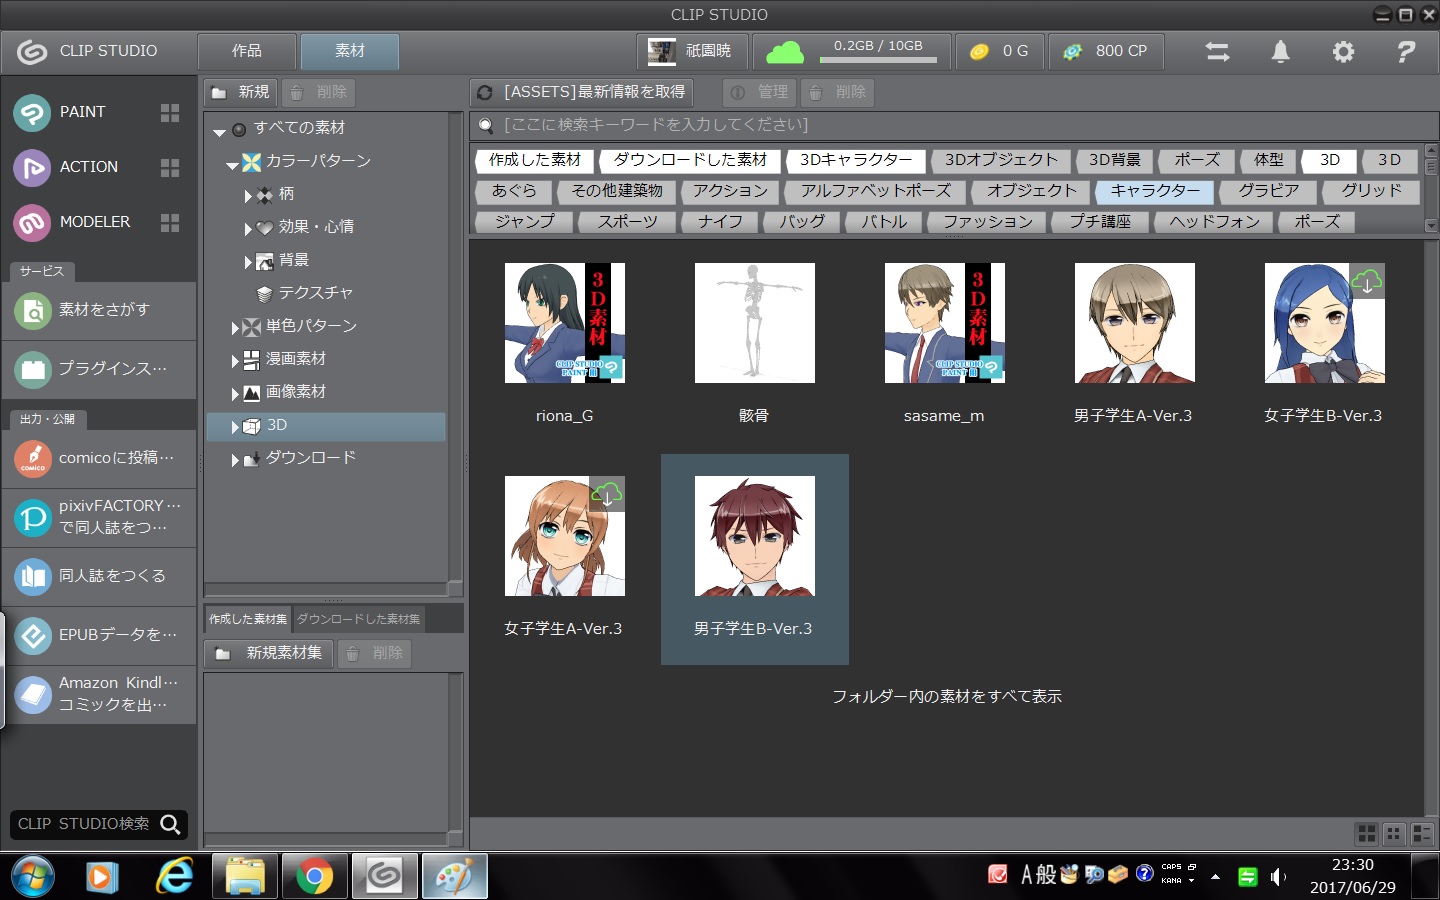Select the 作成した素材集 tab
Viewport: 1440px width, 900px height.
click(x=247, y=619)
